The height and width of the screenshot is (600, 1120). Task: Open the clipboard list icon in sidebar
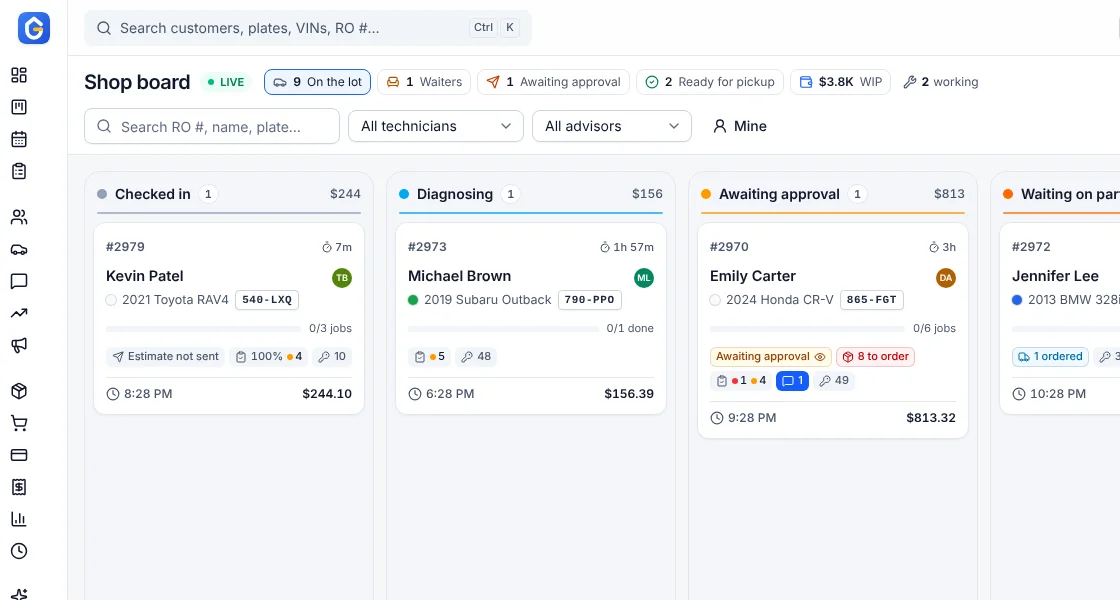[x=19, y=171]
